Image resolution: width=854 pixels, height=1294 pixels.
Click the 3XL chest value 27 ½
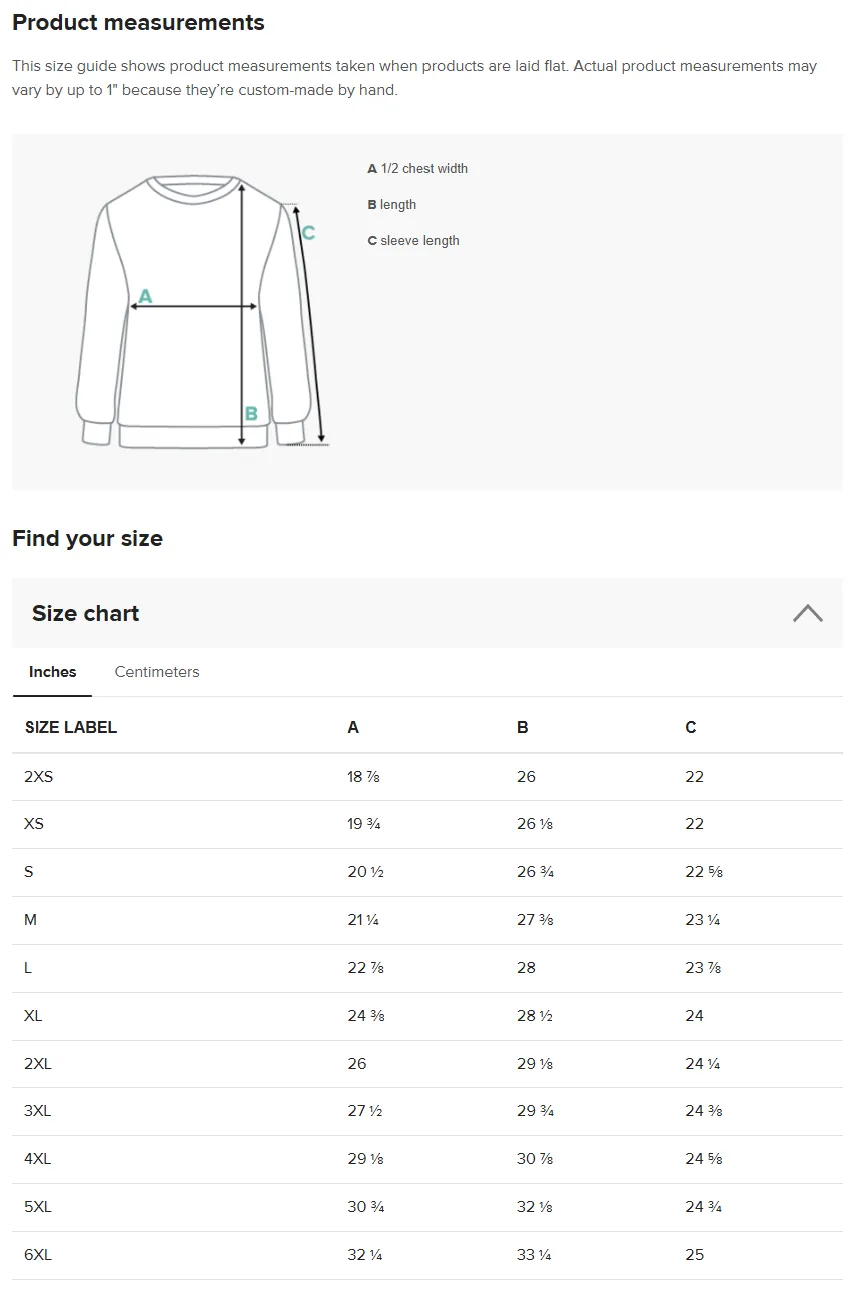(x=365, y=1111)
